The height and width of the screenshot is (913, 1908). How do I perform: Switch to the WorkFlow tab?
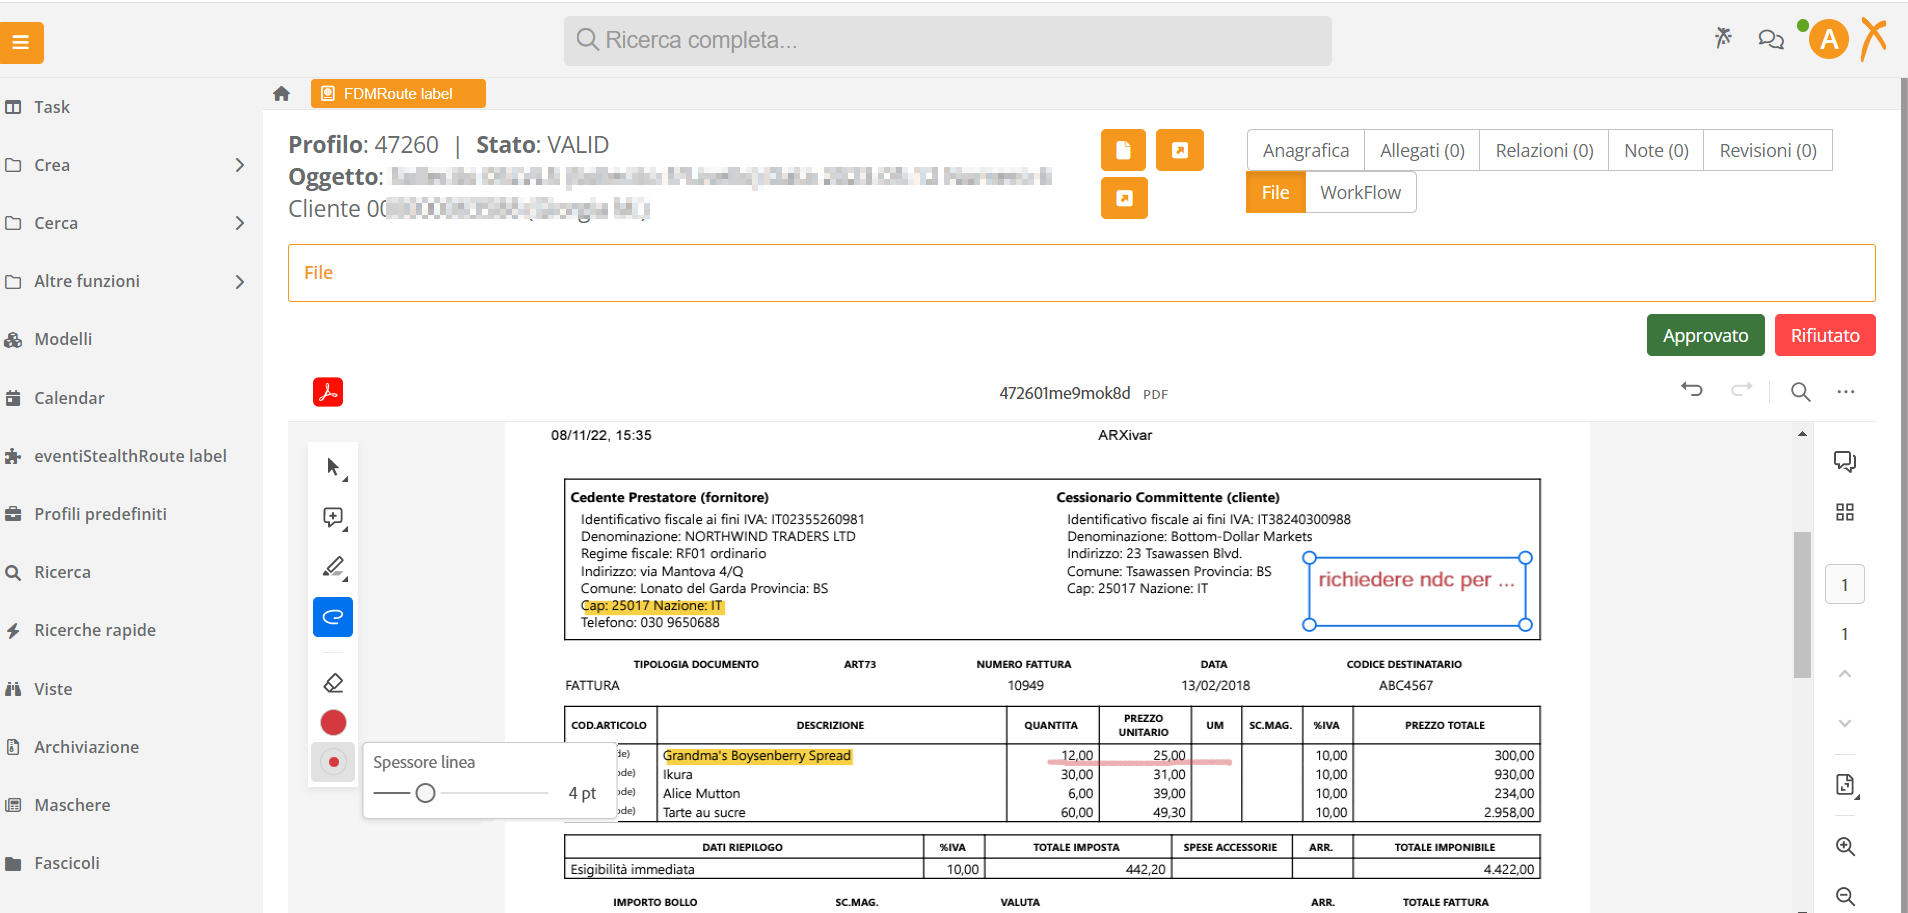click(1360, 192)
